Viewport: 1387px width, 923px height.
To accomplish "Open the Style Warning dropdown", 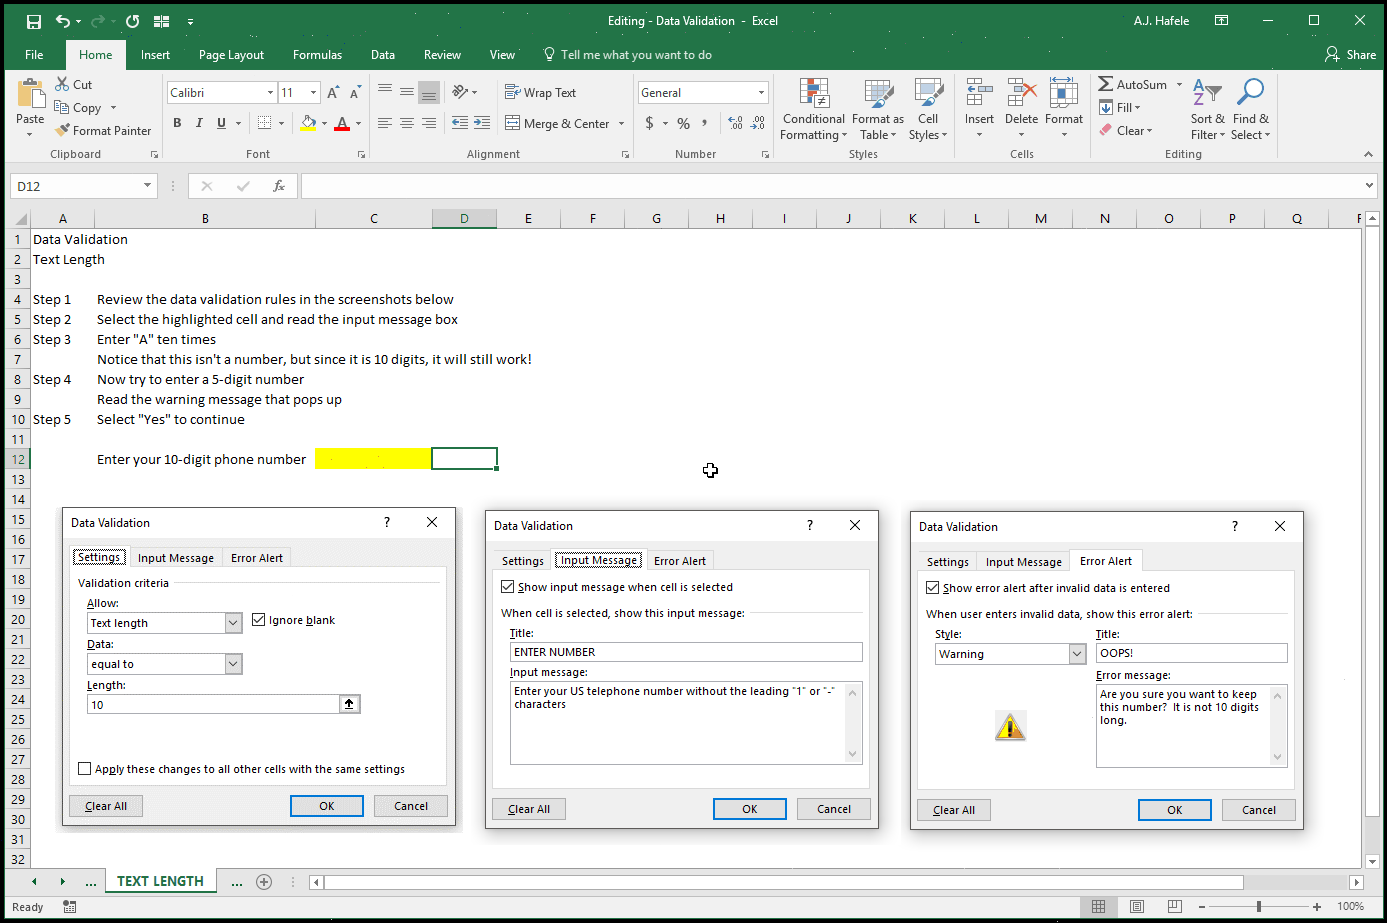I will 1077,654.
